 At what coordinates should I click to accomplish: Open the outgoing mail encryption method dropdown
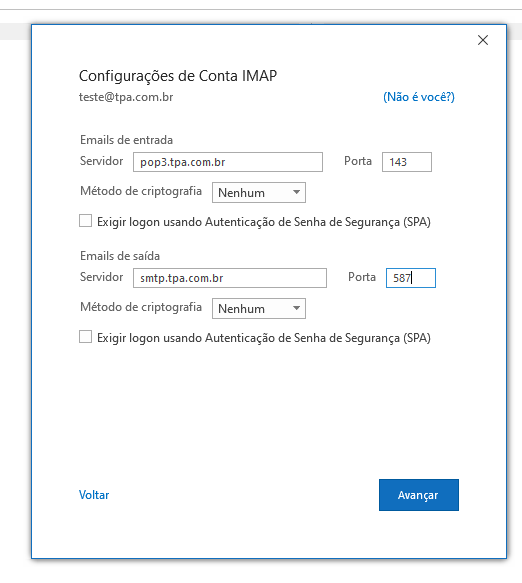pyautogui.click(x=259, y=309)
